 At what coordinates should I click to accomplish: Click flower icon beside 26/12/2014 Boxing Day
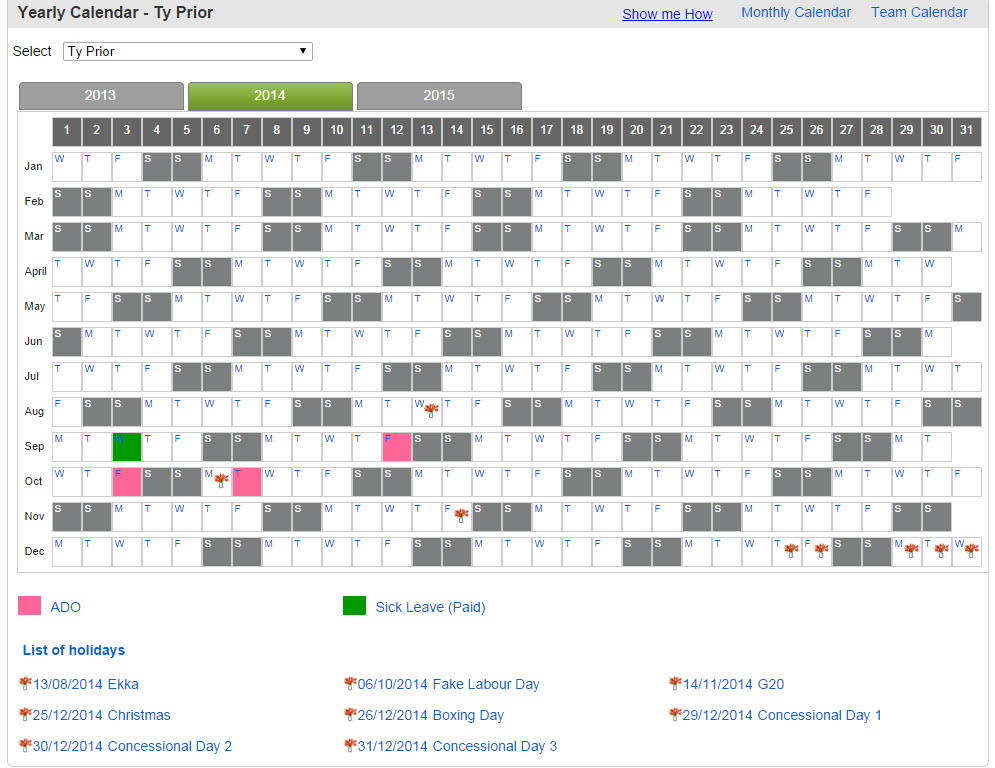[350, 715]
